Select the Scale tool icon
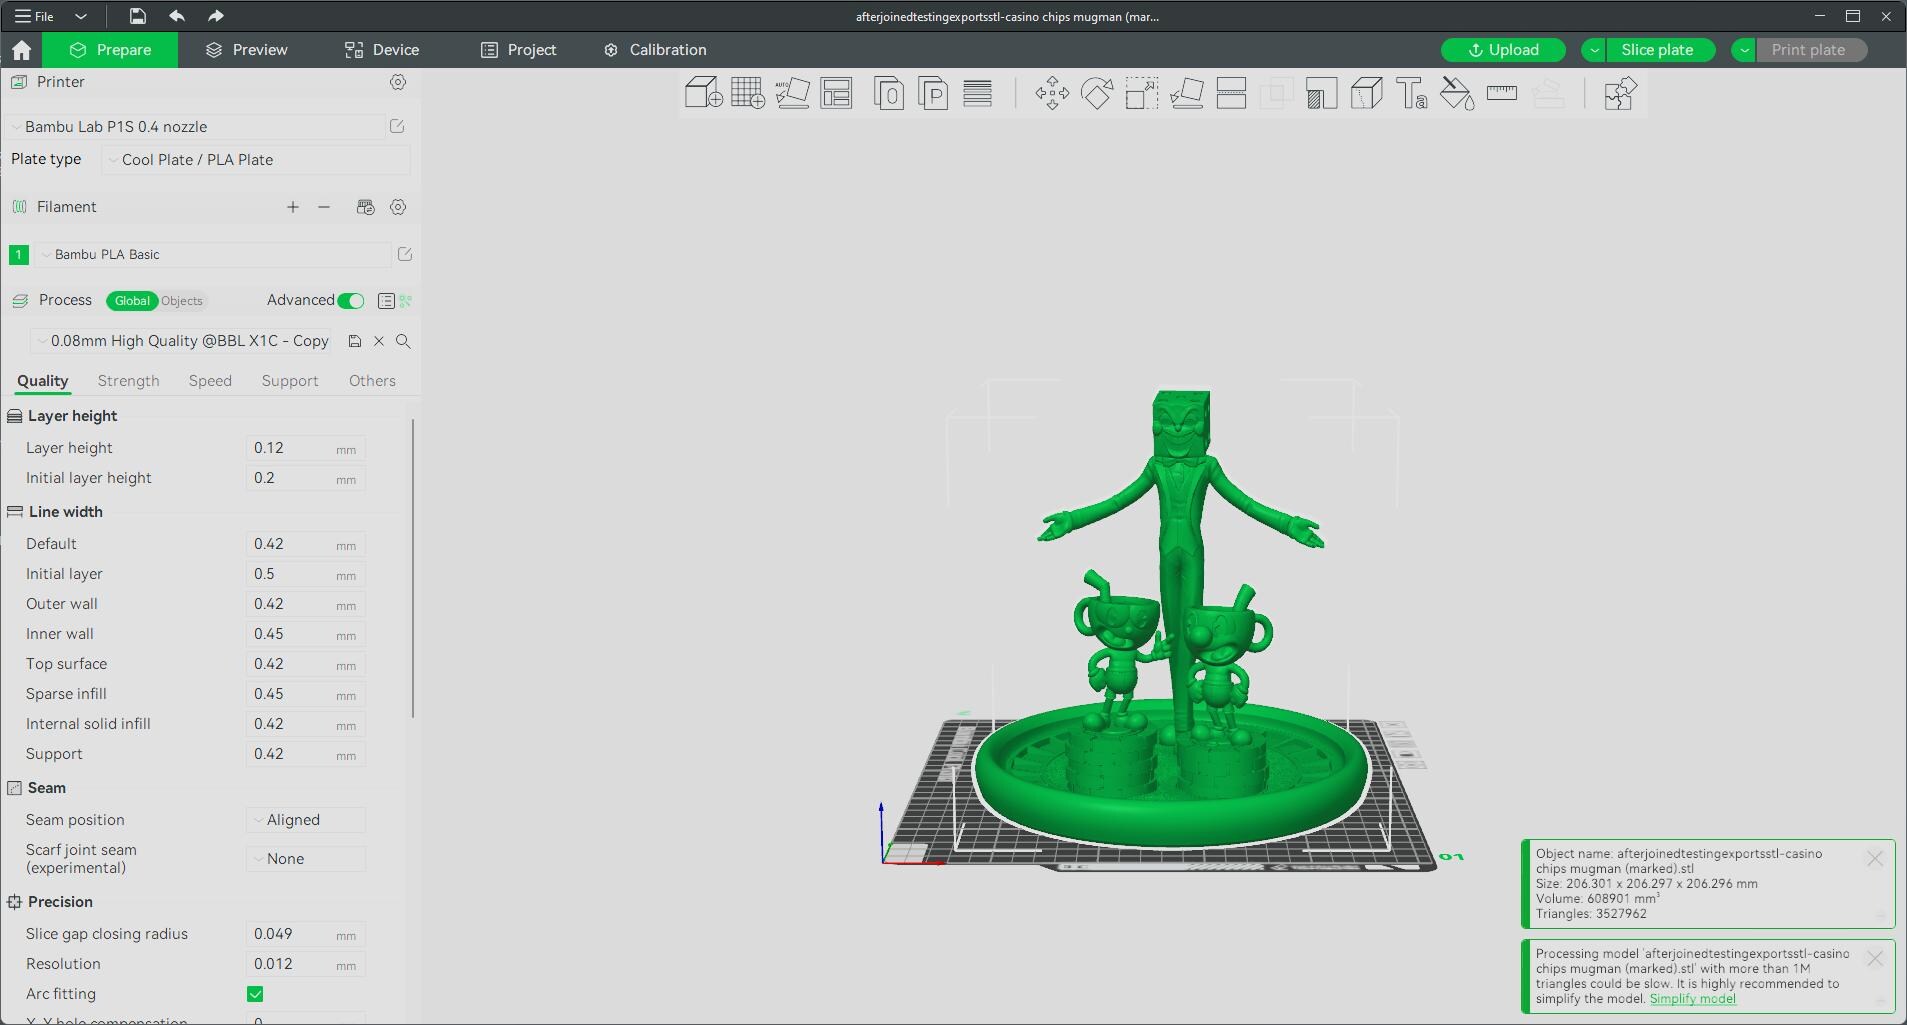The image size is (1907, 1025). point(1142,94)
